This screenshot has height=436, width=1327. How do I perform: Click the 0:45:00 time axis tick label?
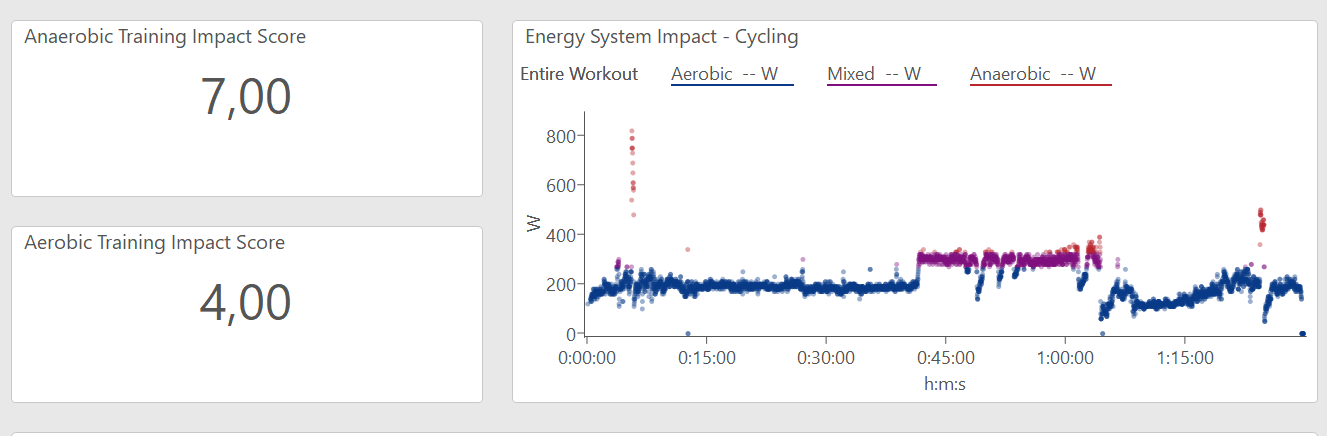946,357
